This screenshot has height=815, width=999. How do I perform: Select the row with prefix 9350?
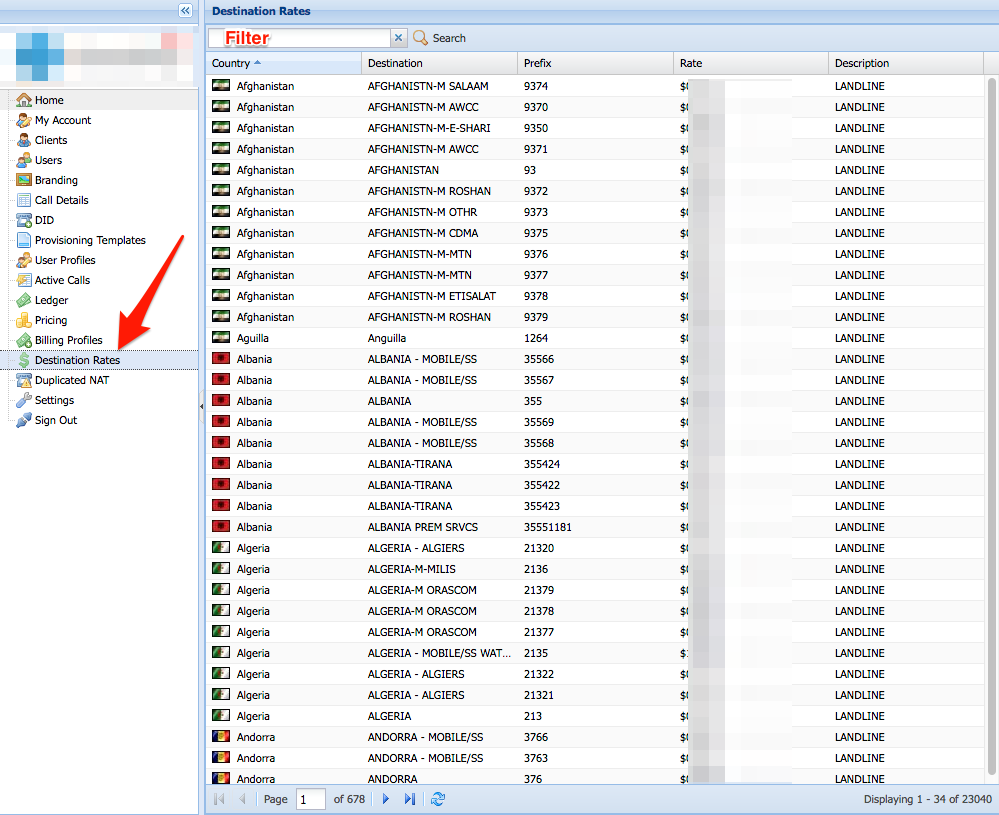click(595, 128)
